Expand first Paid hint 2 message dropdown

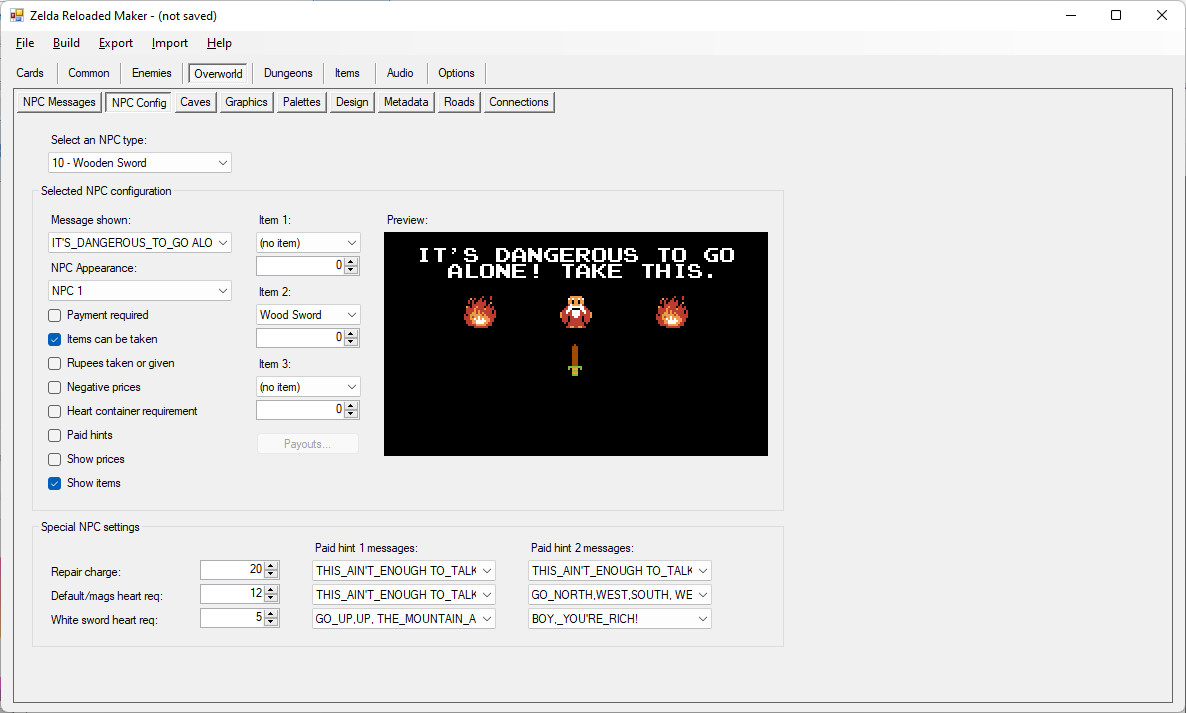(619, 571)
